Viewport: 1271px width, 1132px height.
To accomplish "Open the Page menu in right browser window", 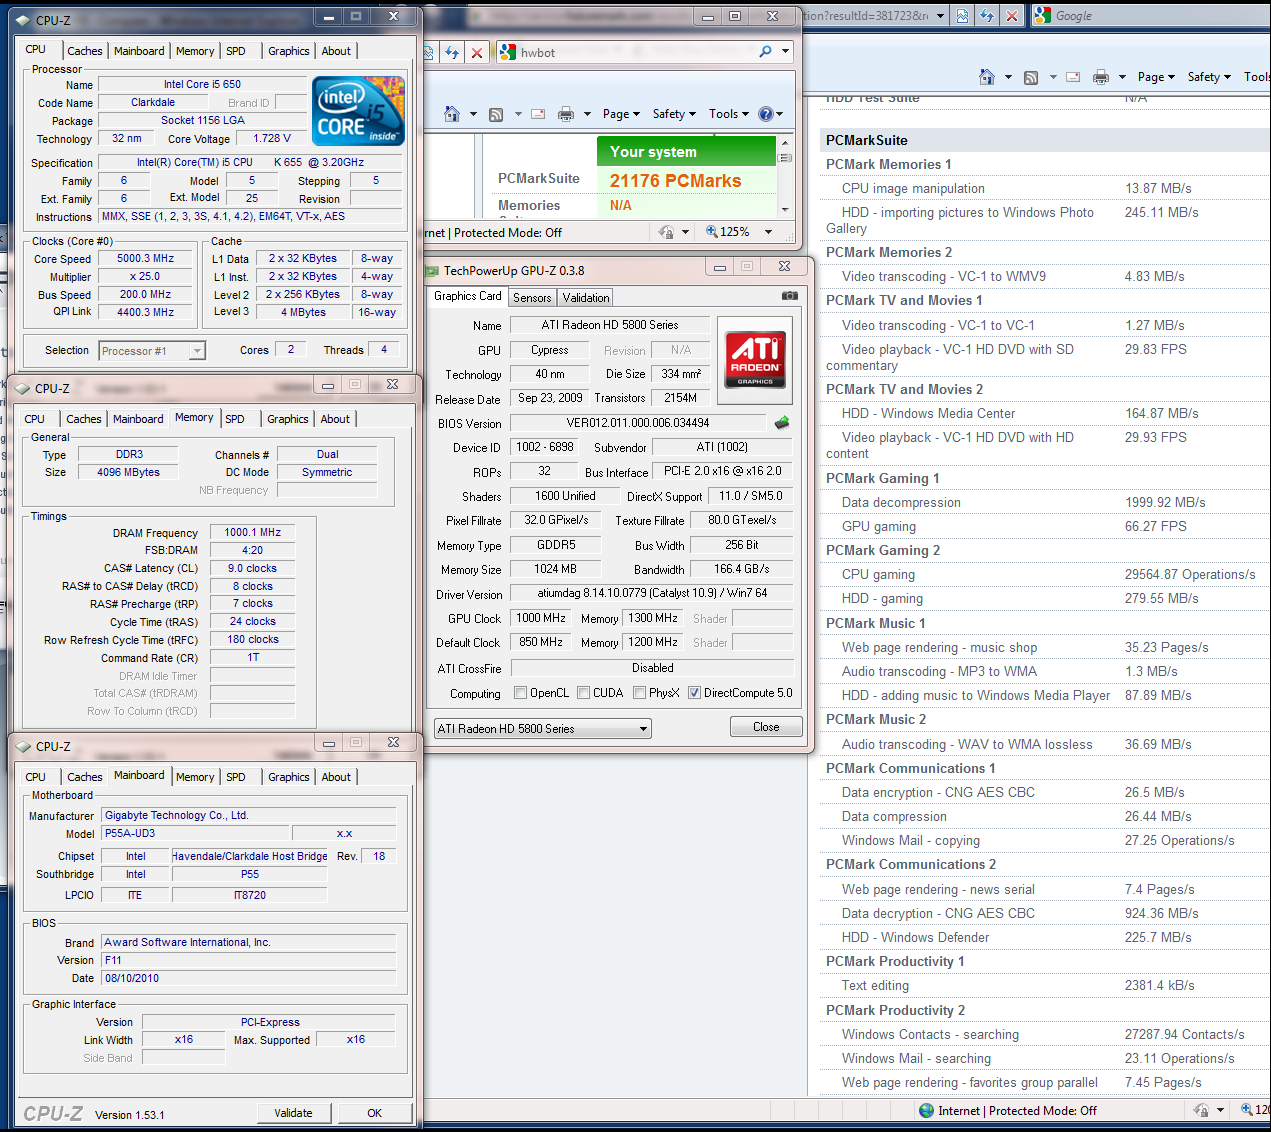I will tap(1156, 77).
